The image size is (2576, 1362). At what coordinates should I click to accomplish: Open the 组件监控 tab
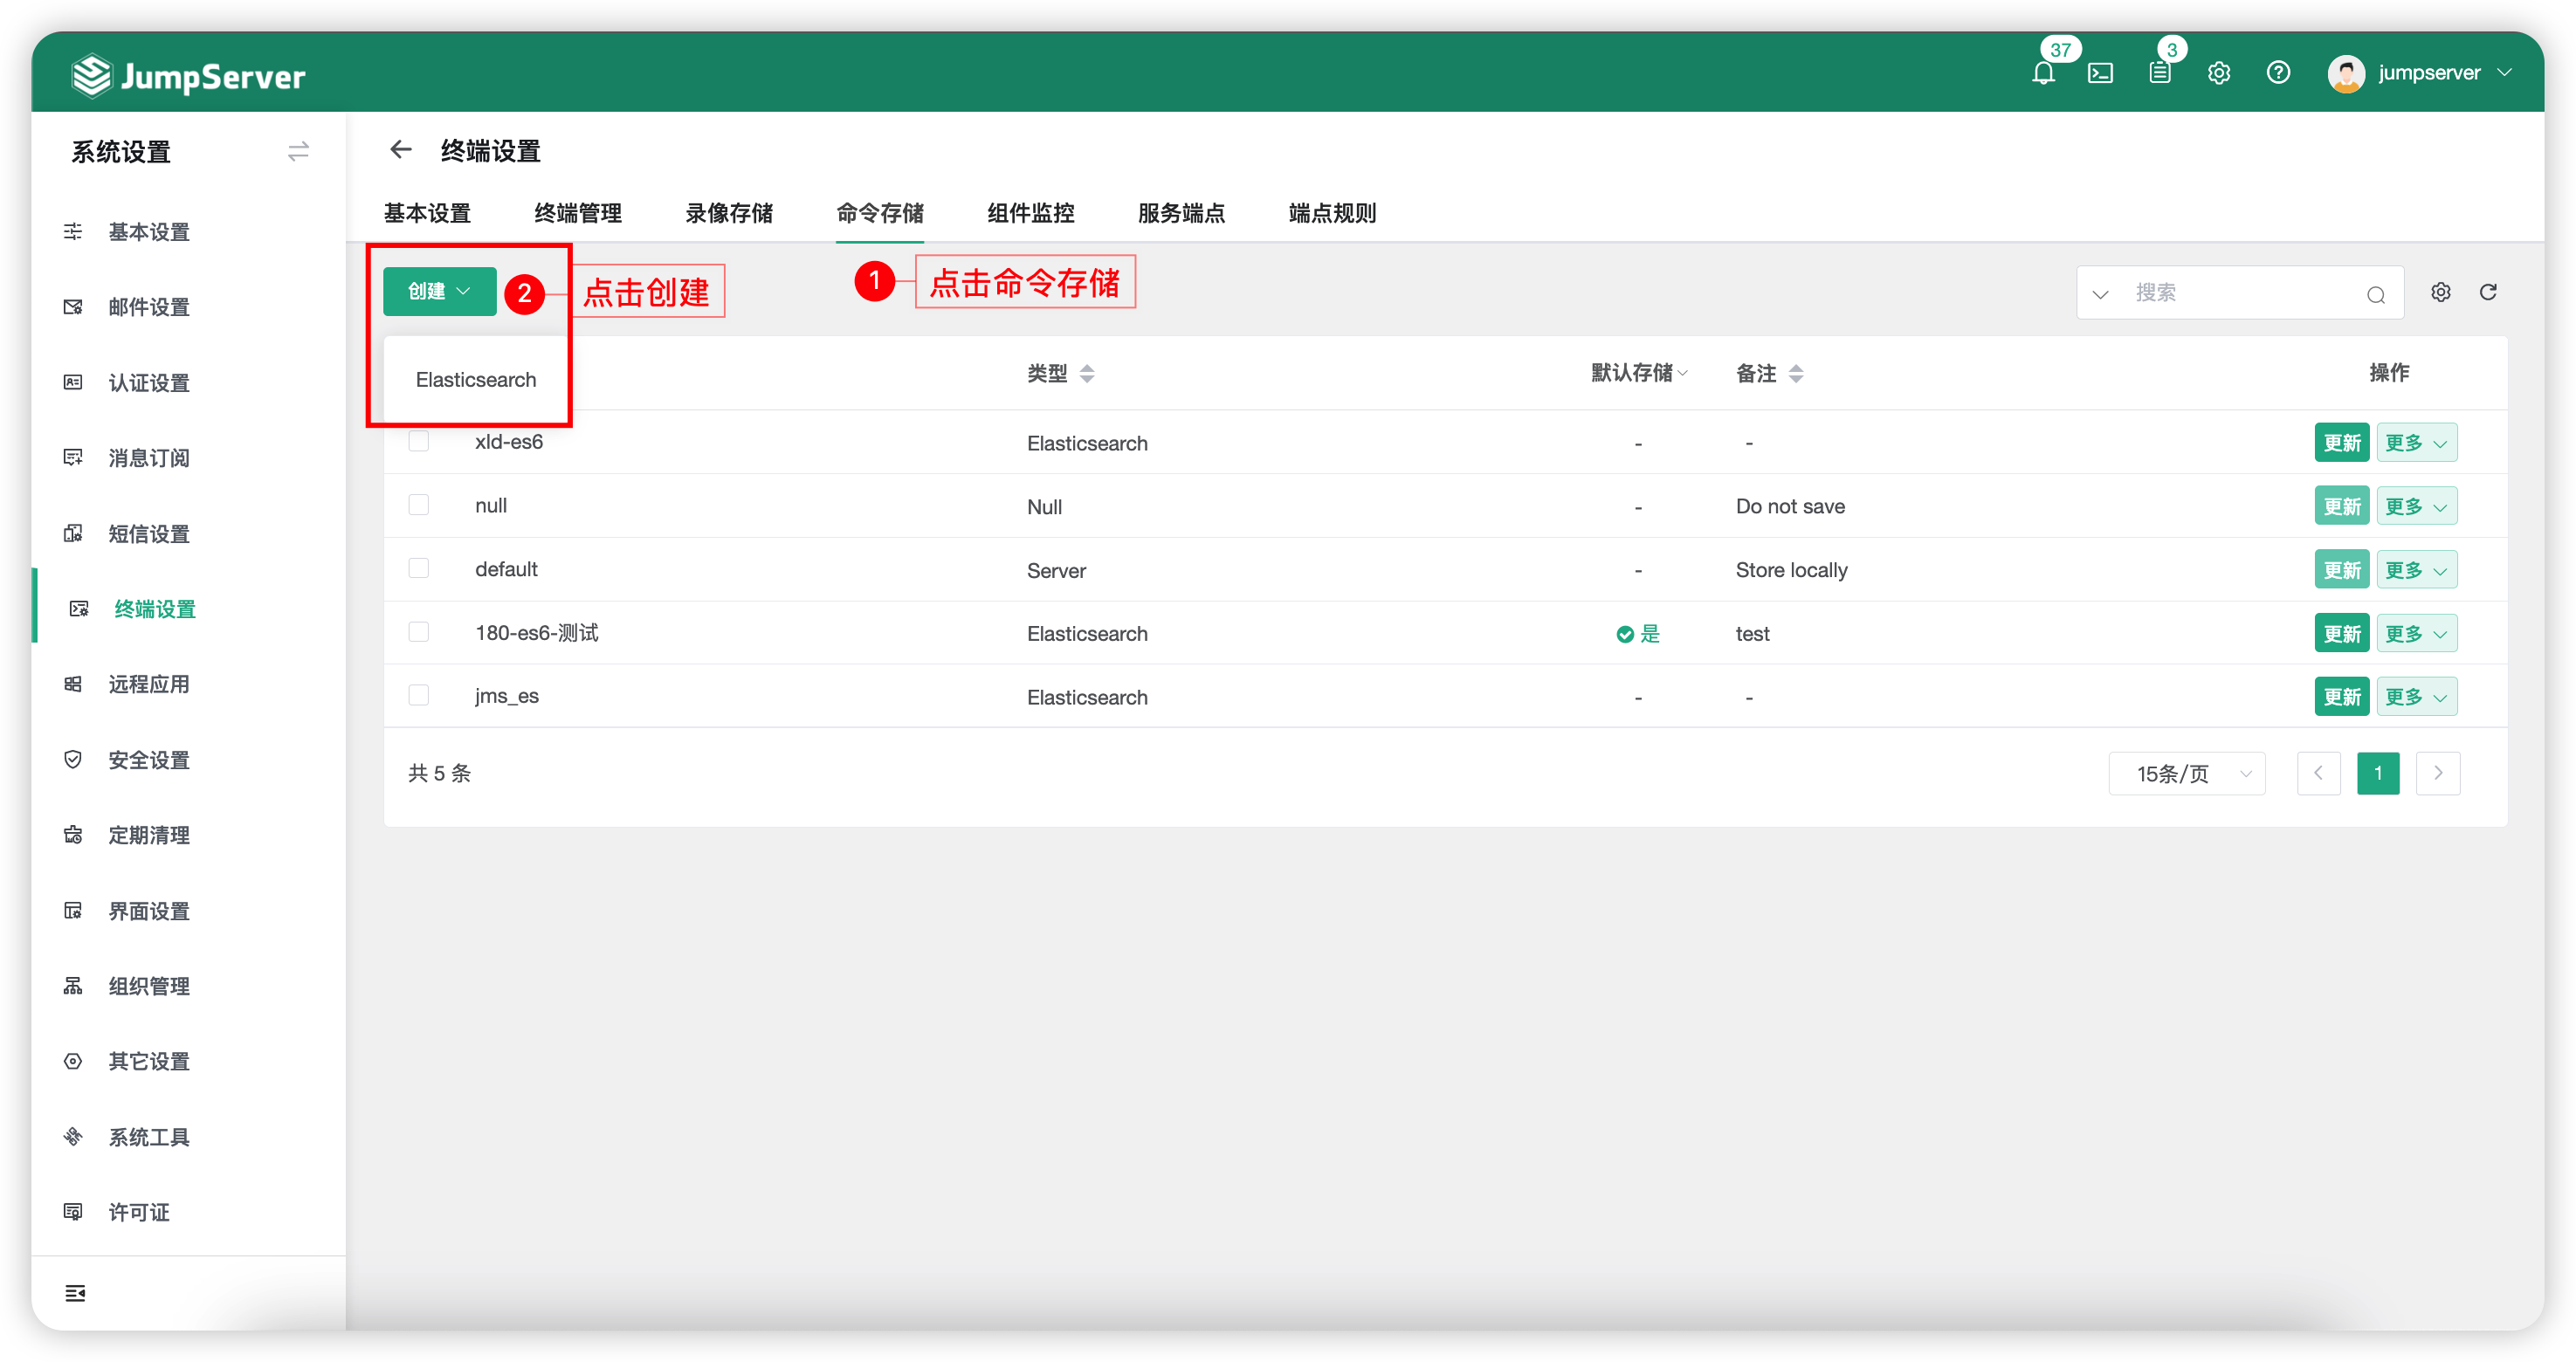click(1030, 212)
